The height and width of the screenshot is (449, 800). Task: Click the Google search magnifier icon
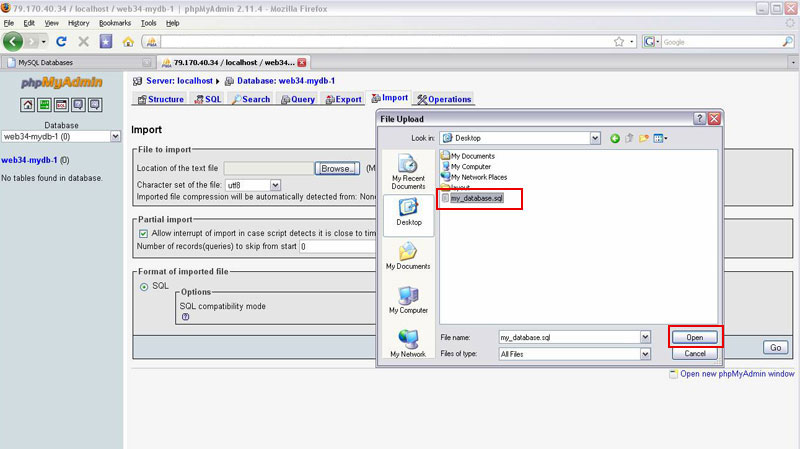point(788,42)
